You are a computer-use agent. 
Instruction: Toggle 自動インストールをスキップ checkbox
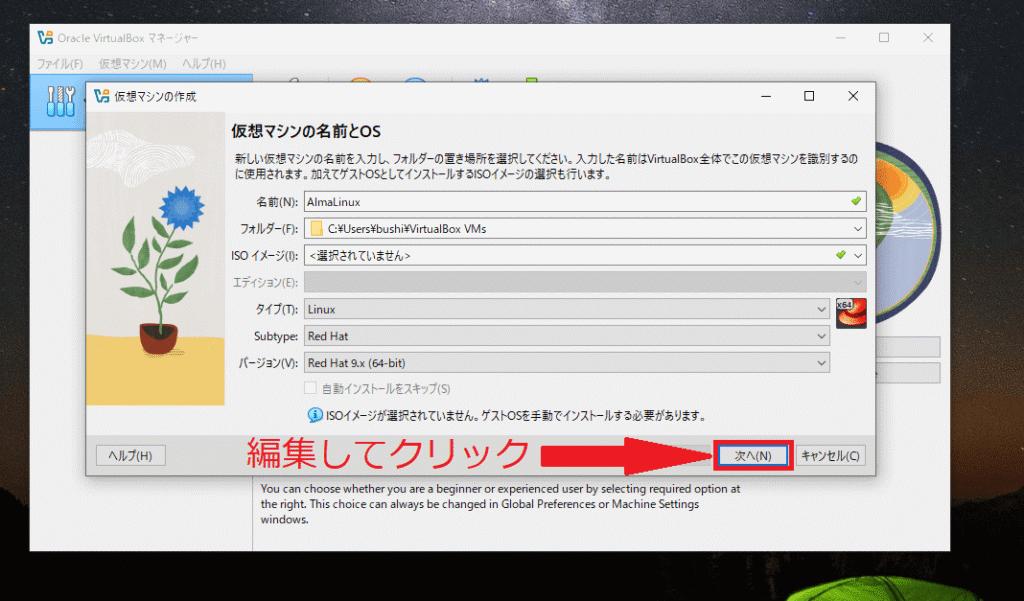[310, 388]
